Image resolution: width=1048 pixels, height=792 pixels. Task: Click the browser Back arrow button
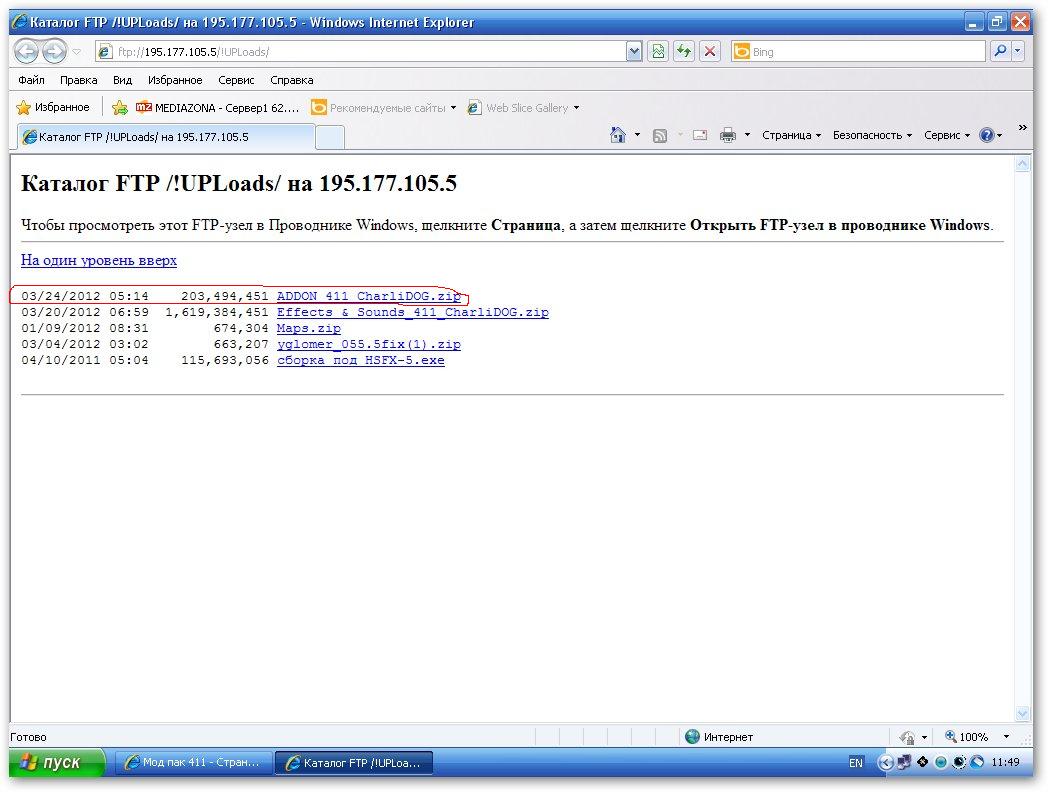pos(26,51)
